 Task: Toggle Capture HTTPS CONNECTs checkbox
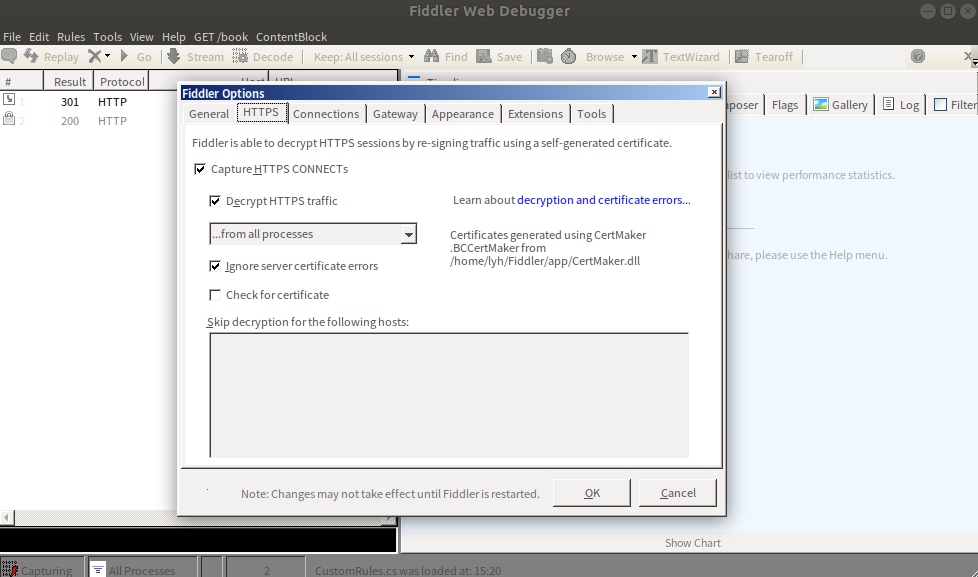200,169
